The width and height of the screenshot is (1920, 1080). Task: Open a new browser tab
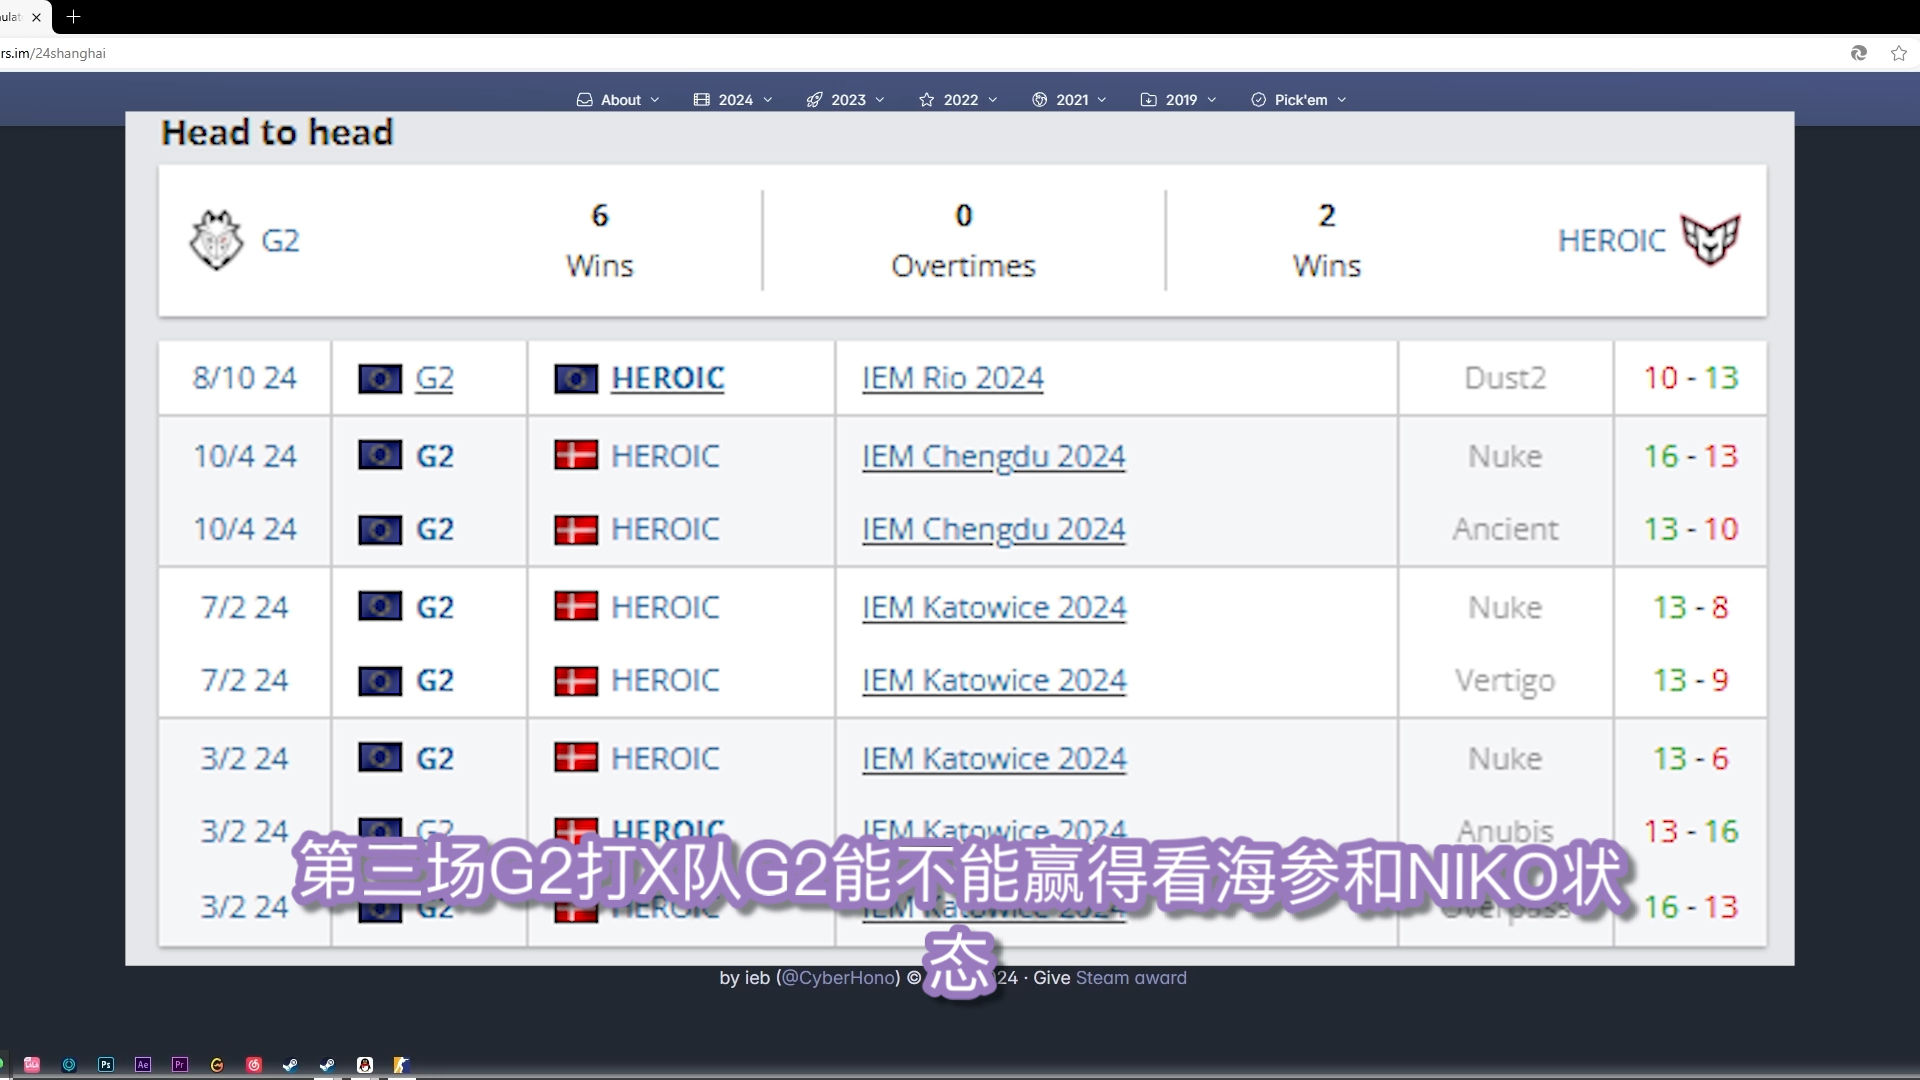pos(73,17)
